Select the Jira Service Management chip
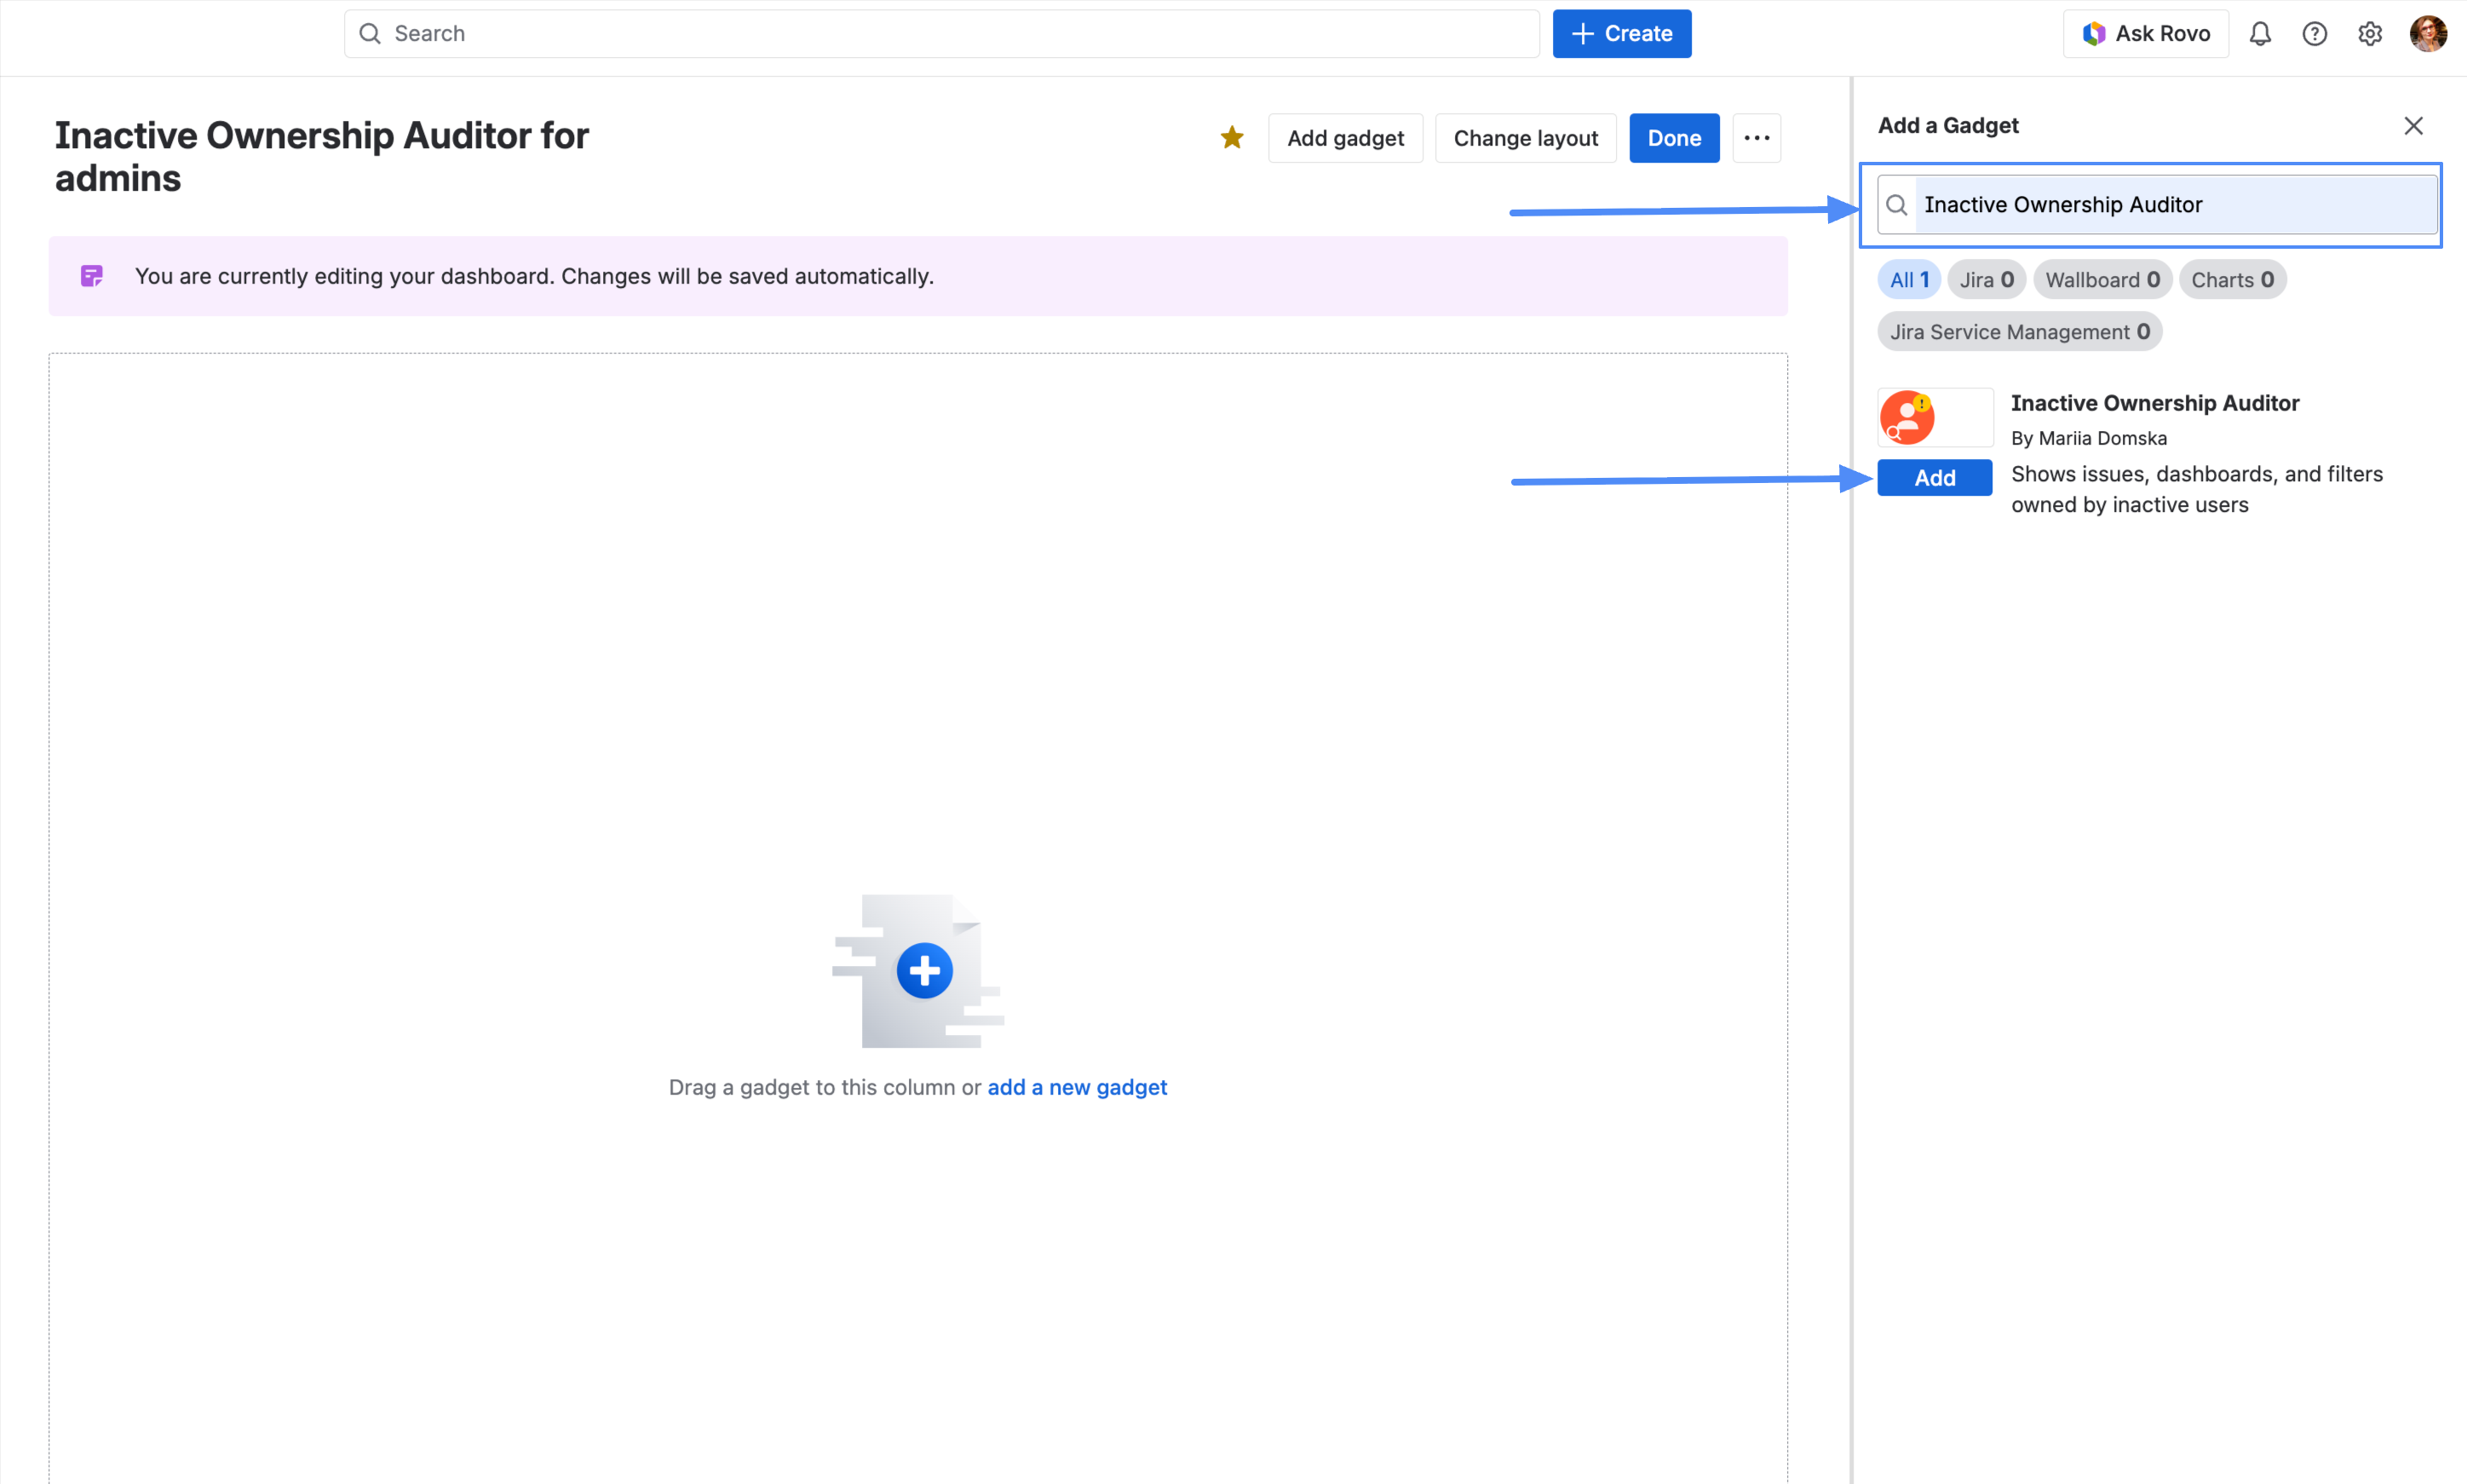 2019,332
